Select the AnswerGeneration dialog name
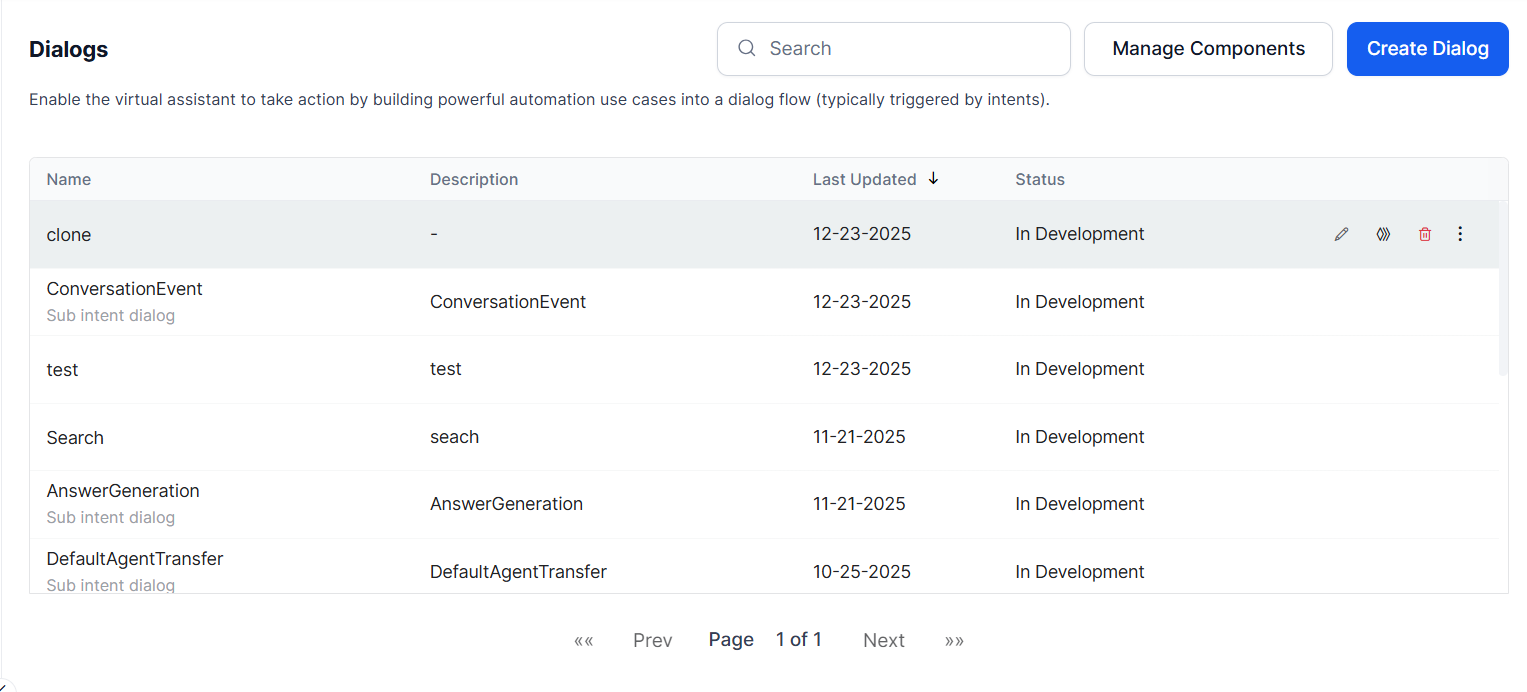 (x=123, y=491)
